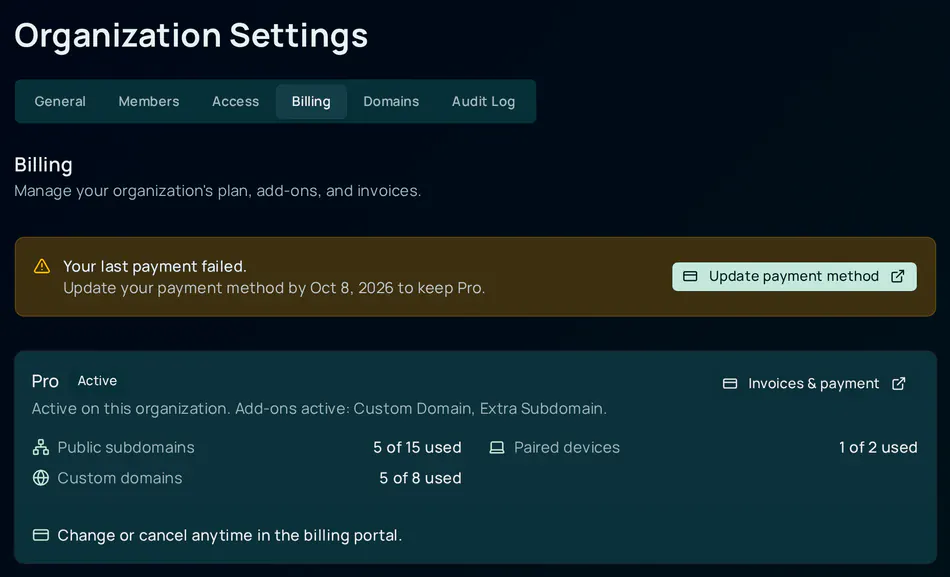Screen dimensions: 950x577
Task: Click the '5 of 15 used' subdomain value
Action: 417,447
